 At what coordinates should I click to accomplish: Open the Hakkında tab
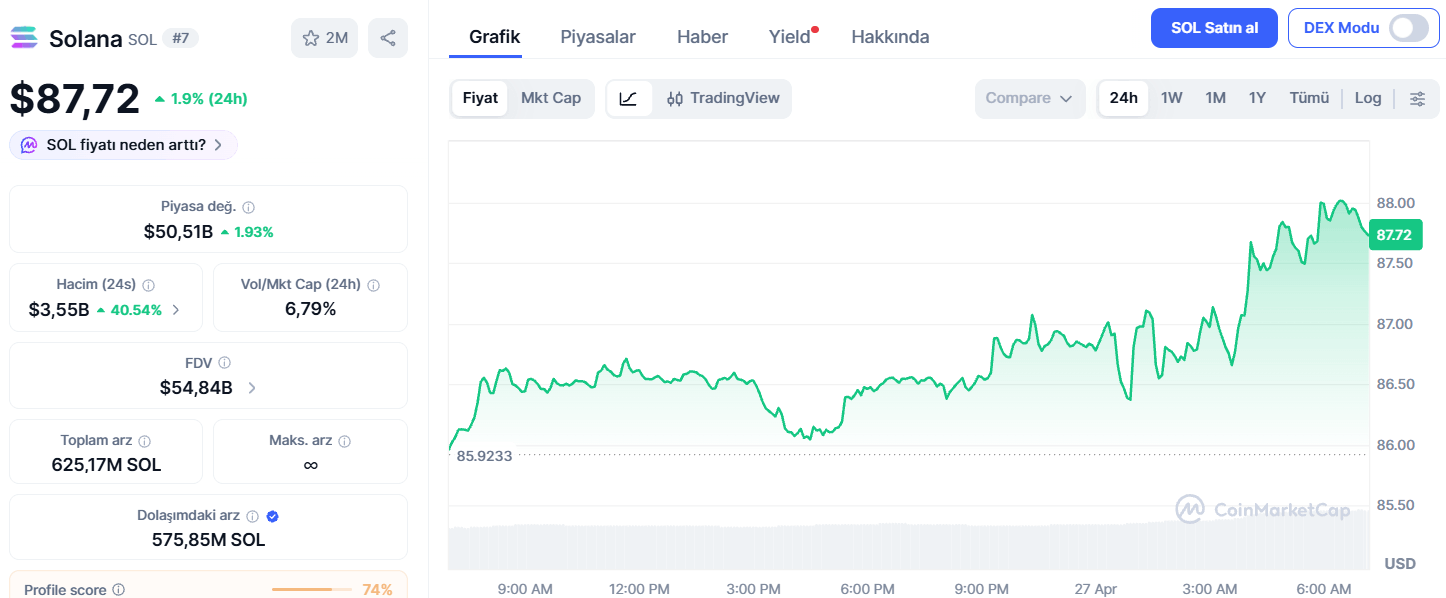(890, 37)
